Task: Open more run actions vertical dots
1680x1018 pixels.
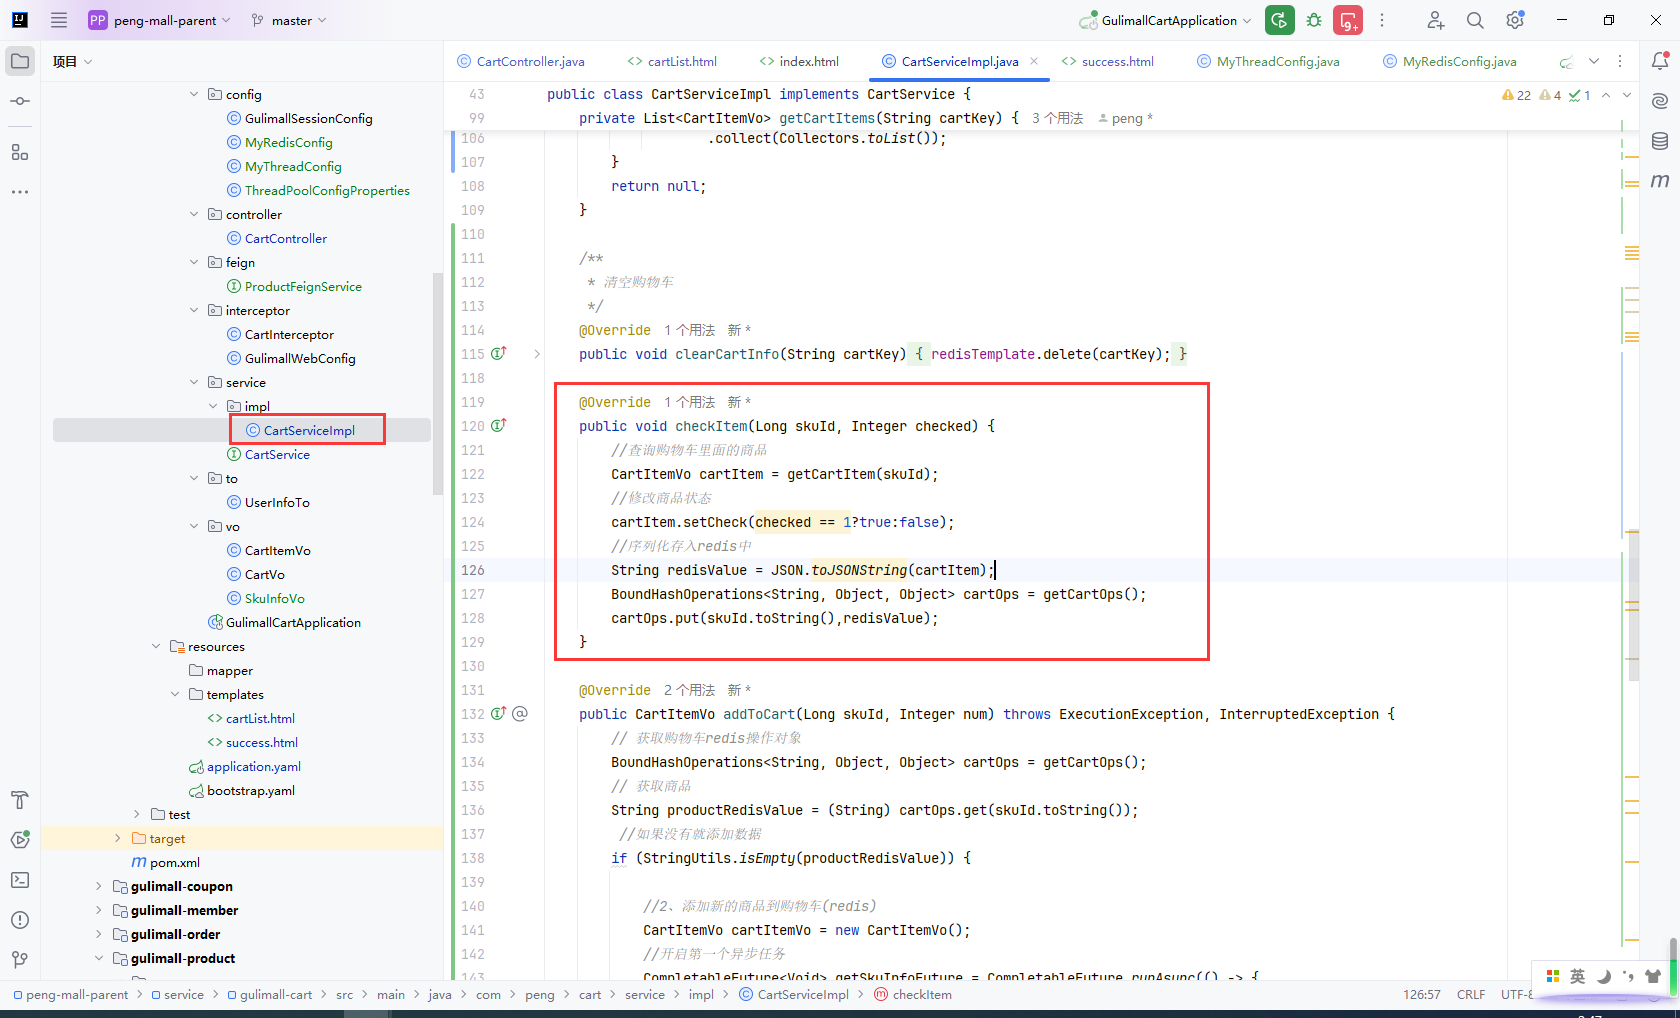Action: tap(1382, 20)
